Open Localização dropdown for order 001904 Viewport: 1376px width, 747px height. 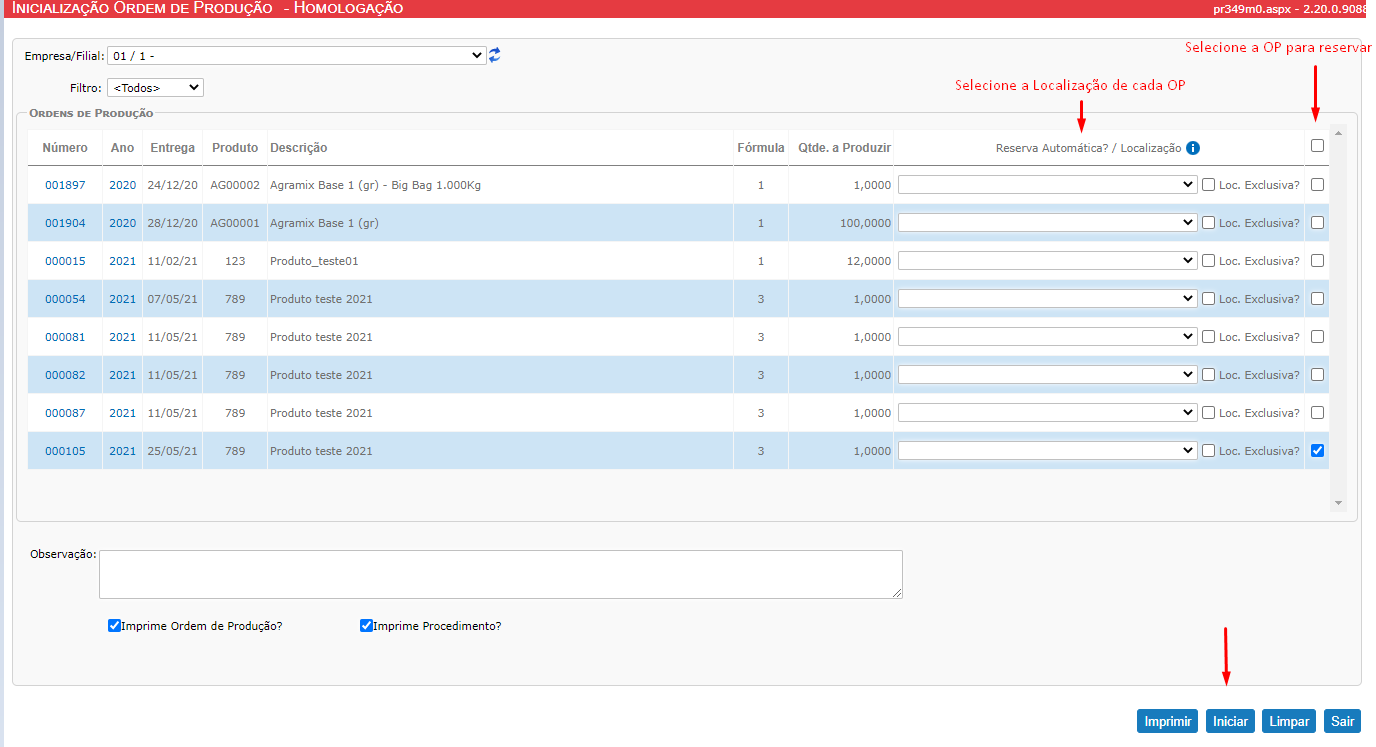[1047, 222]
